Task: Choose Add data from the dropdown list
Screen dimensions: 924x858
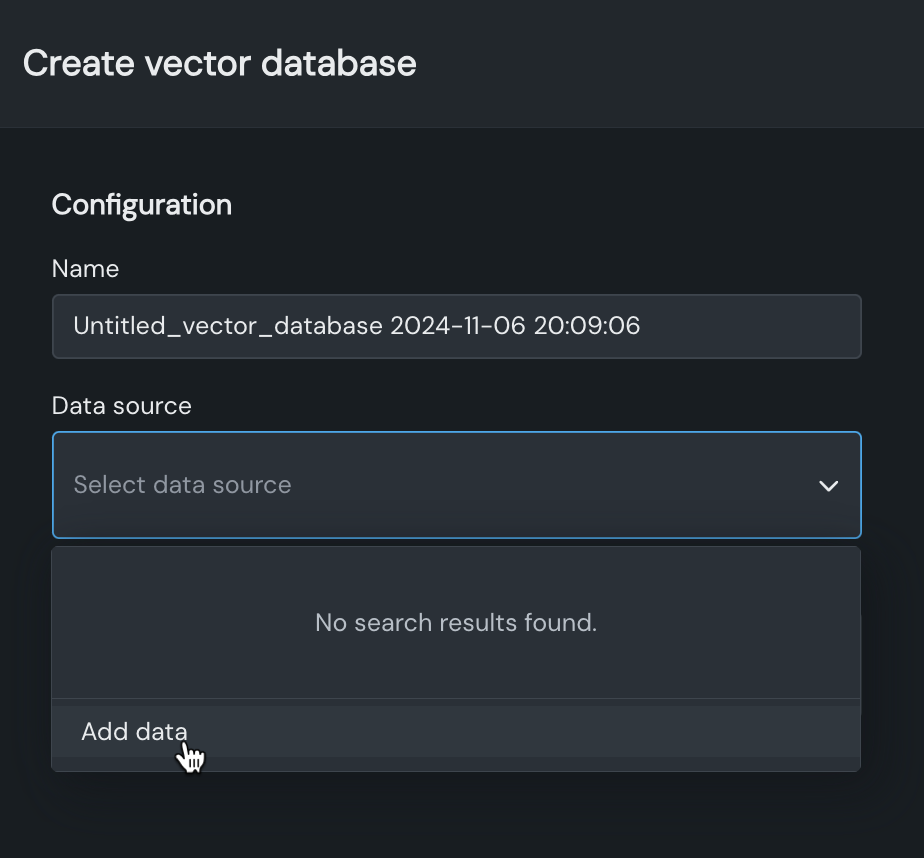Action: click(x=134, y=732)
